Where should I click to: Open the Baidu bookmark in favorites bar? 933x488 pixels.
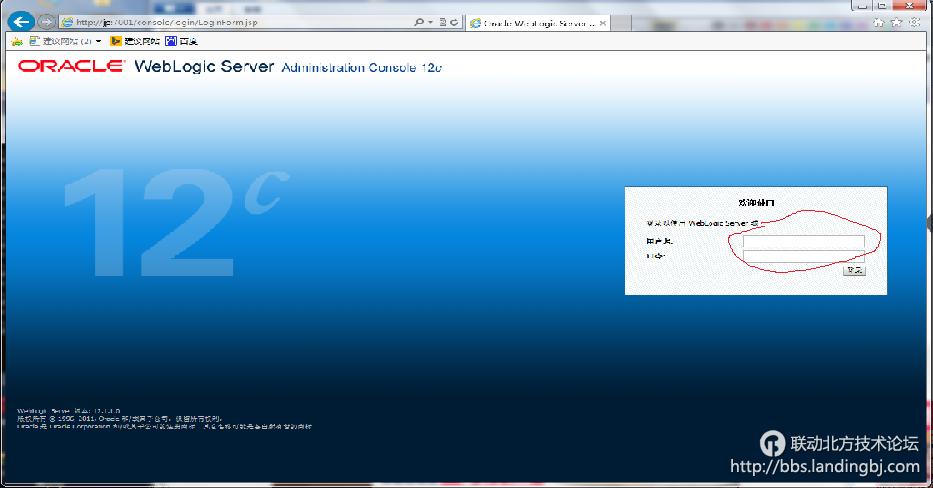pos(182,41)
